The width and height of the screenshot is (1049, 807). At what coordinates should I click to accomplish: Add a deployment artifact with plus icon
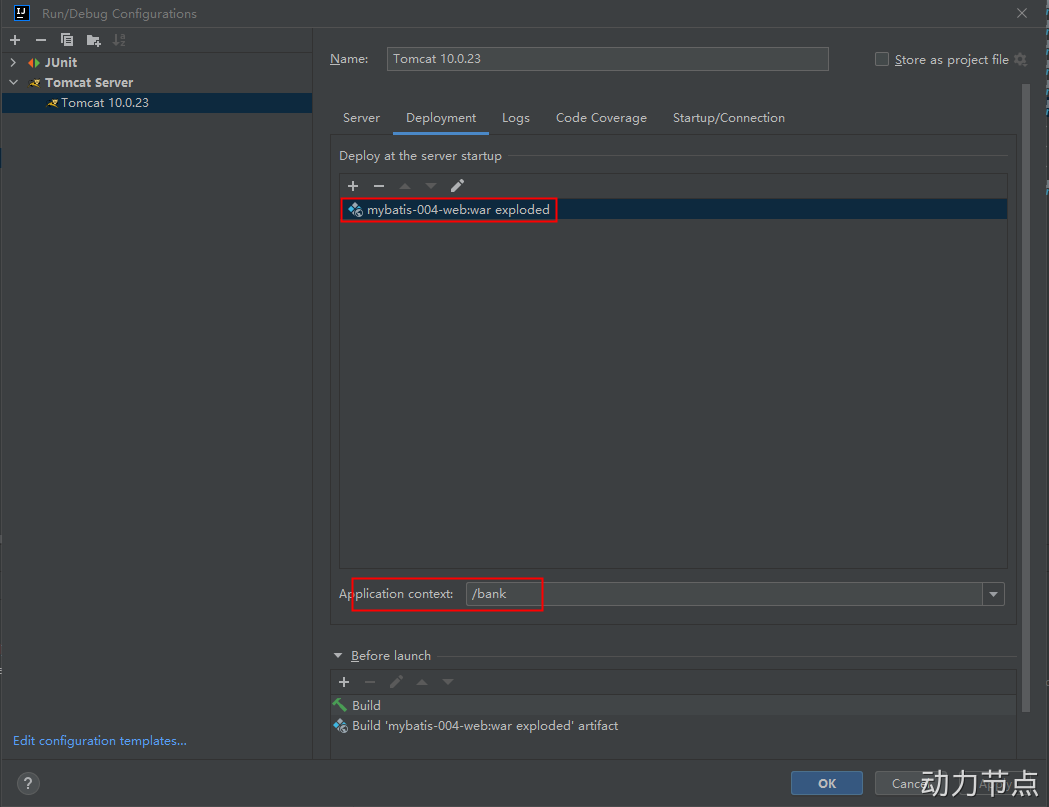pyautogui.click(x=353, y=186)
